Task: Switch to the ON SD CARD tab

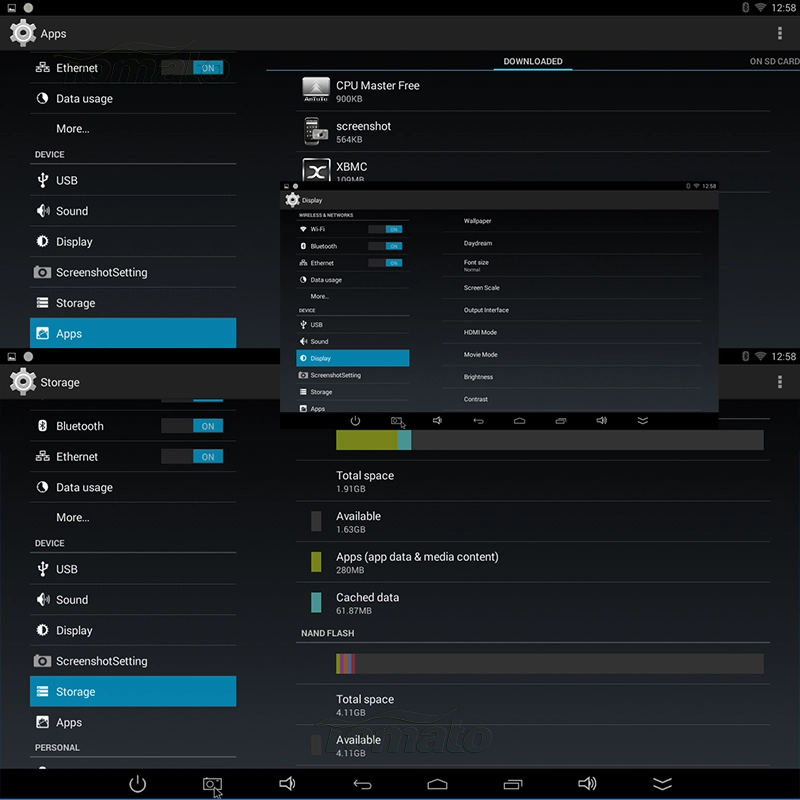Action: (774, 61)
